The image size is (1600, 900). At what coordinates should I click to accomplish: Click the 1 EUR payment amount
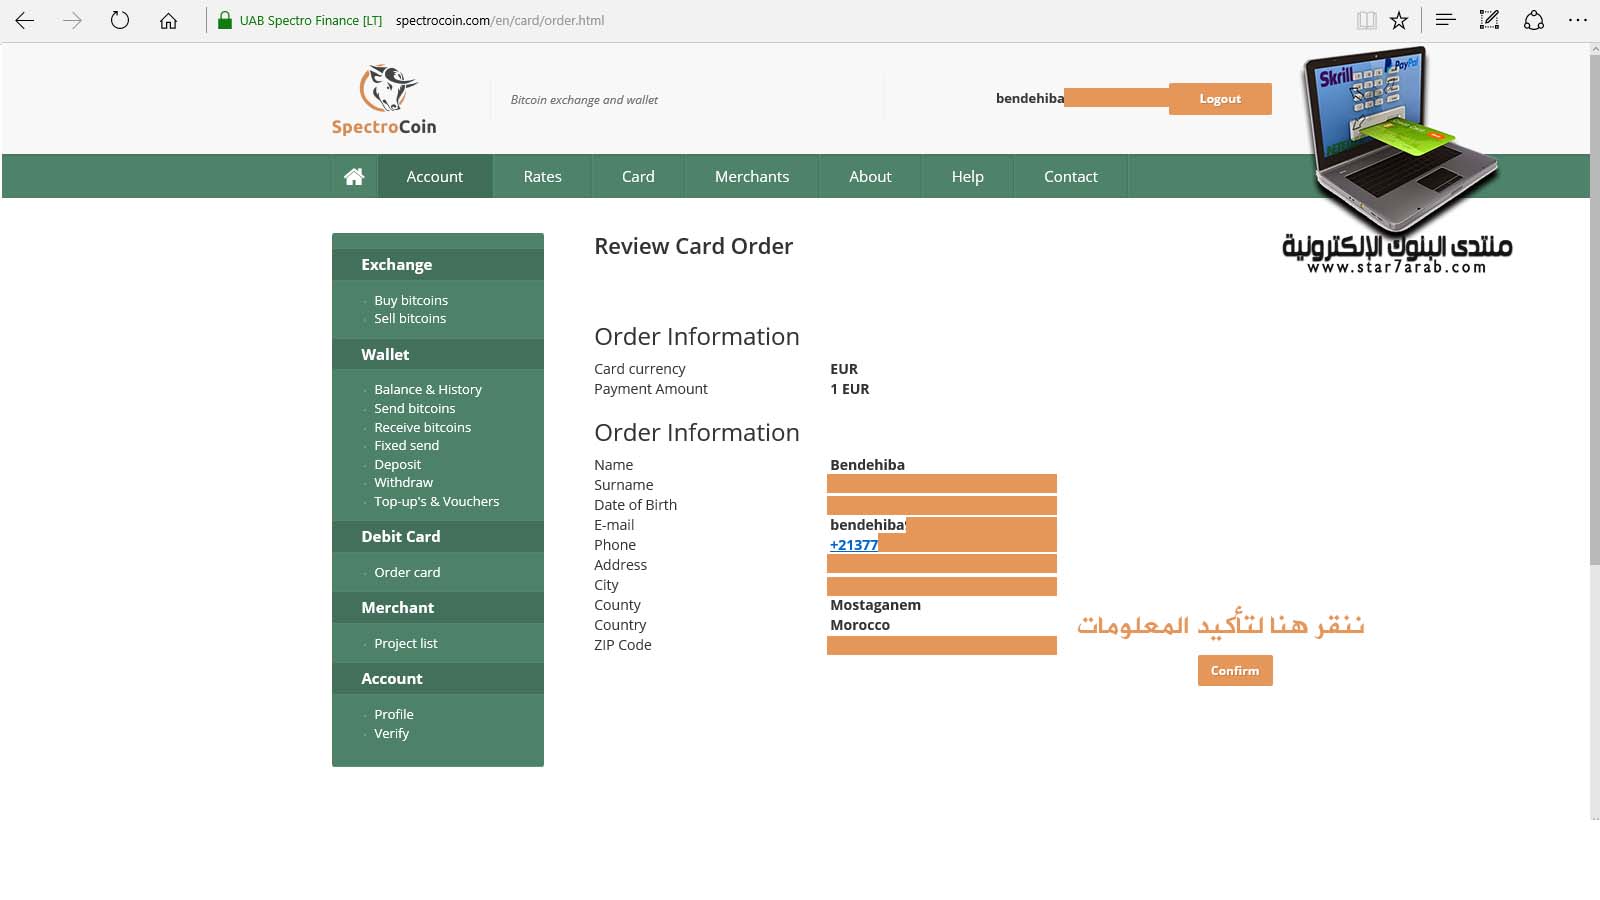coord(850,389)
